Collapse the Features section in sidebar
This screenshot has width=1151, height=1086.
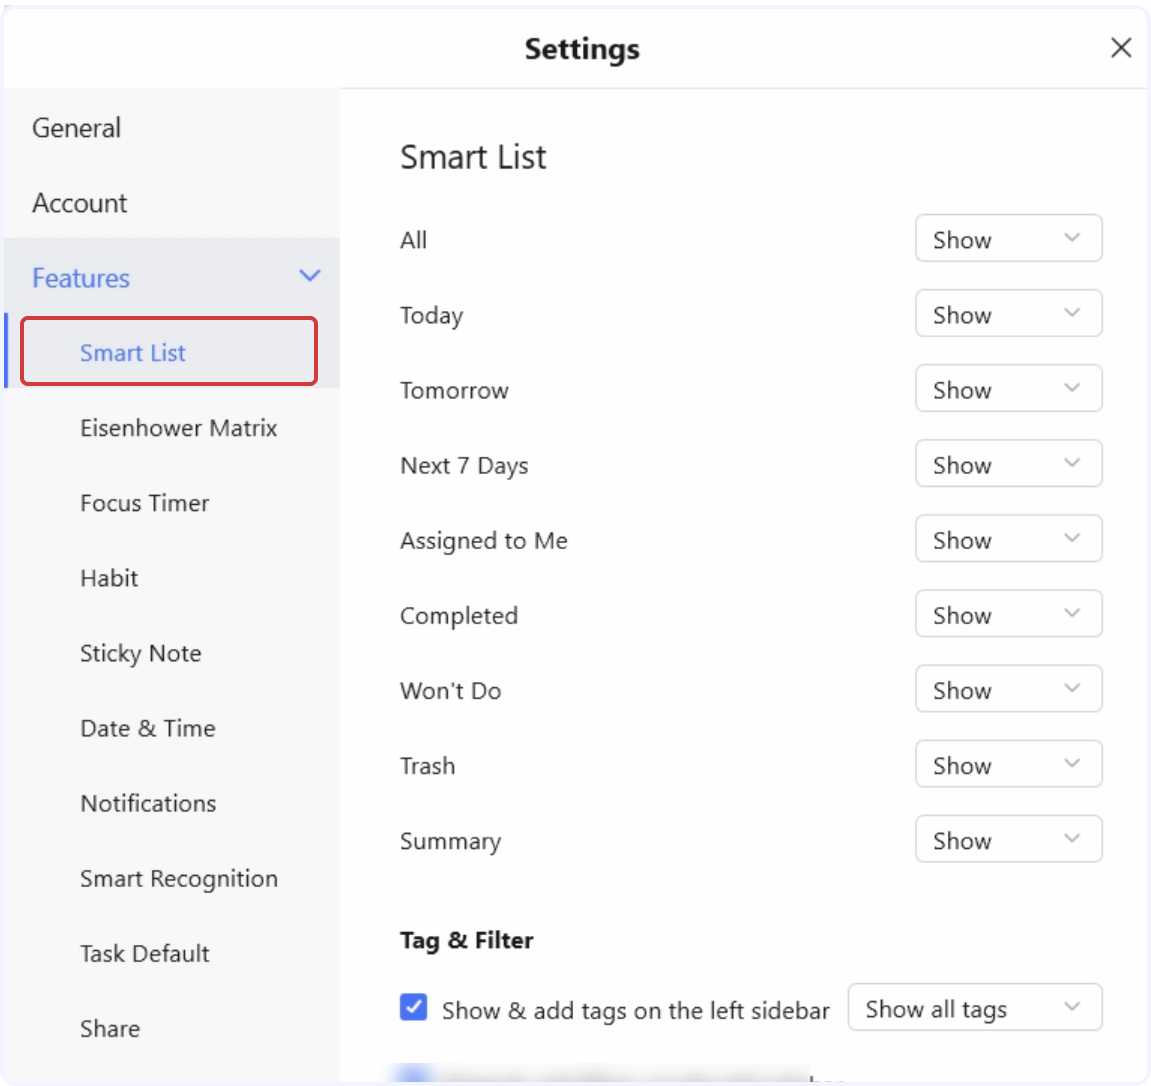(x=309, y=276)
